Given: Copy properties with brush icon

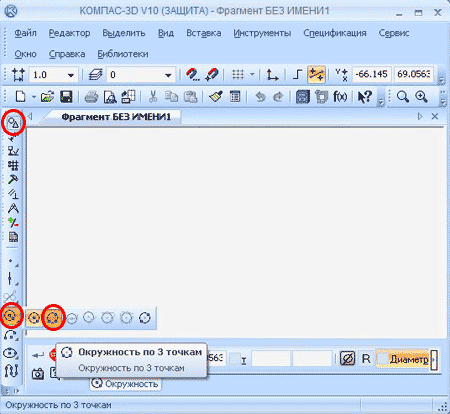Looking at the screenshot, I should coord(216,97).
